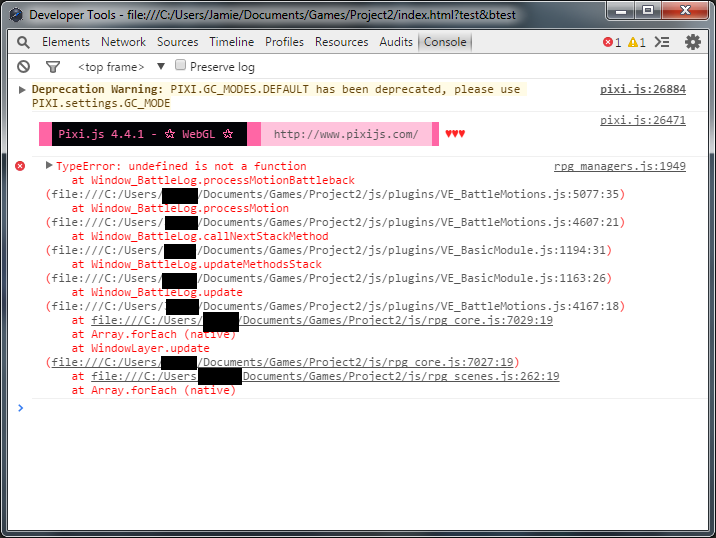Switch to the Network tab

click(x=123, y=42)
